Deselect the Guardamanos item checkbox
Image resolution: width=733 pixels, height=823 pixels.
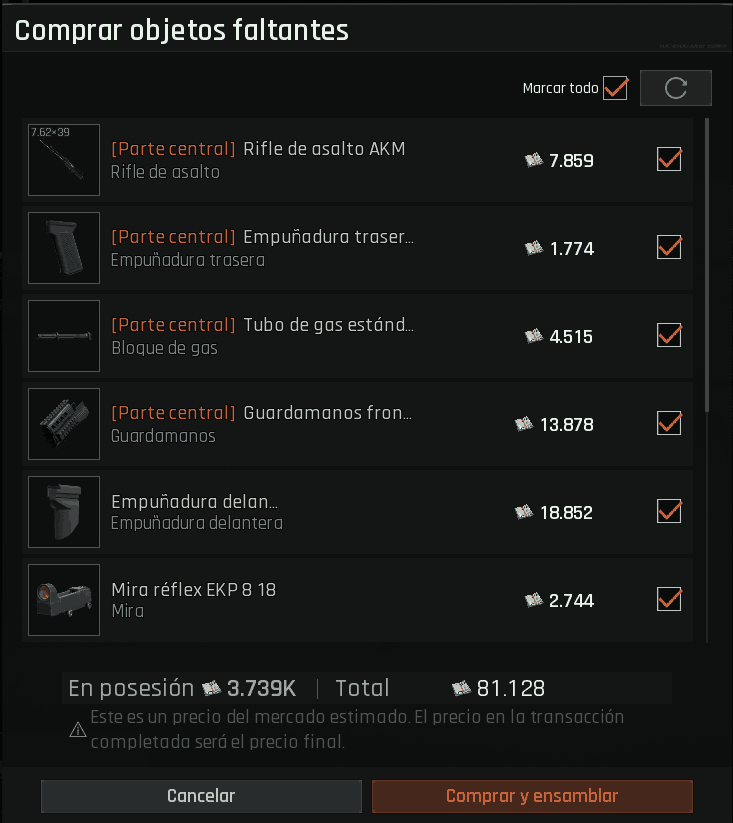click(669, 423)
